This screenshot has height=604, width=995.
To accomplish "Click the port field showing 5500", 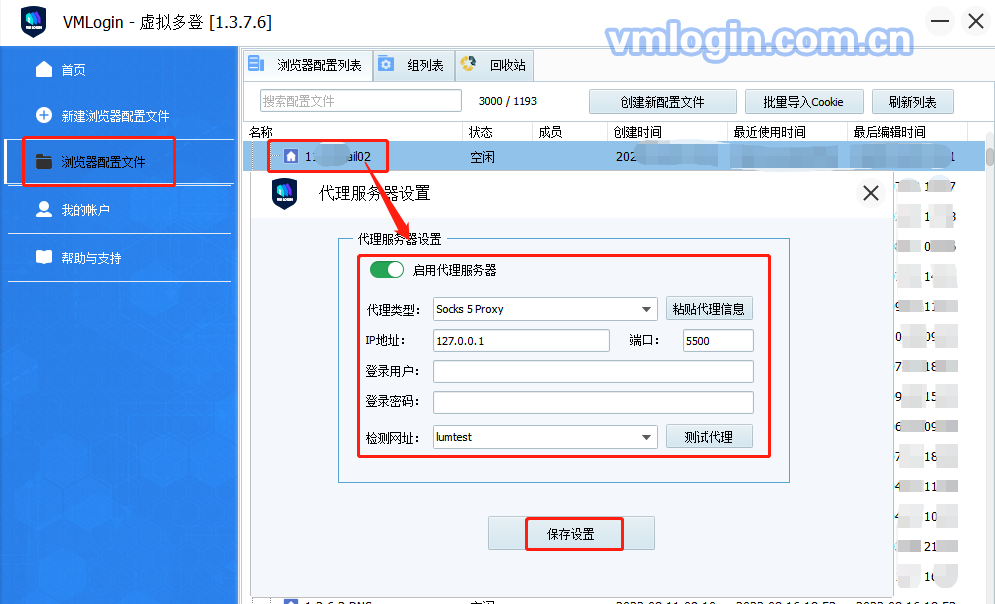I will (x=718, y=341).
